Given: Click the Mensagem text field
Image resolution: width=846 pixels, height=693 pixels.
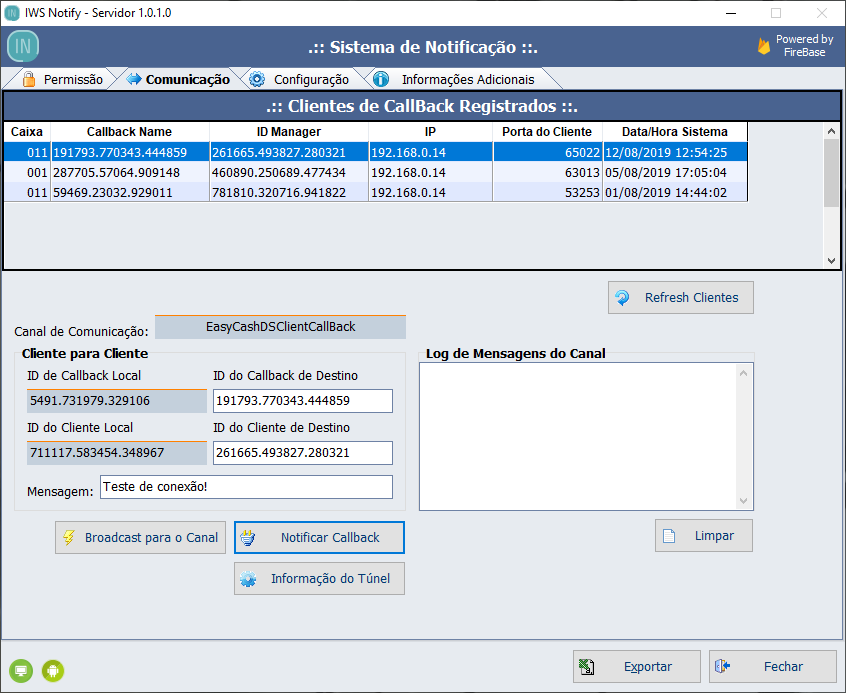Looking at the screenshot, I should (246, 487).
